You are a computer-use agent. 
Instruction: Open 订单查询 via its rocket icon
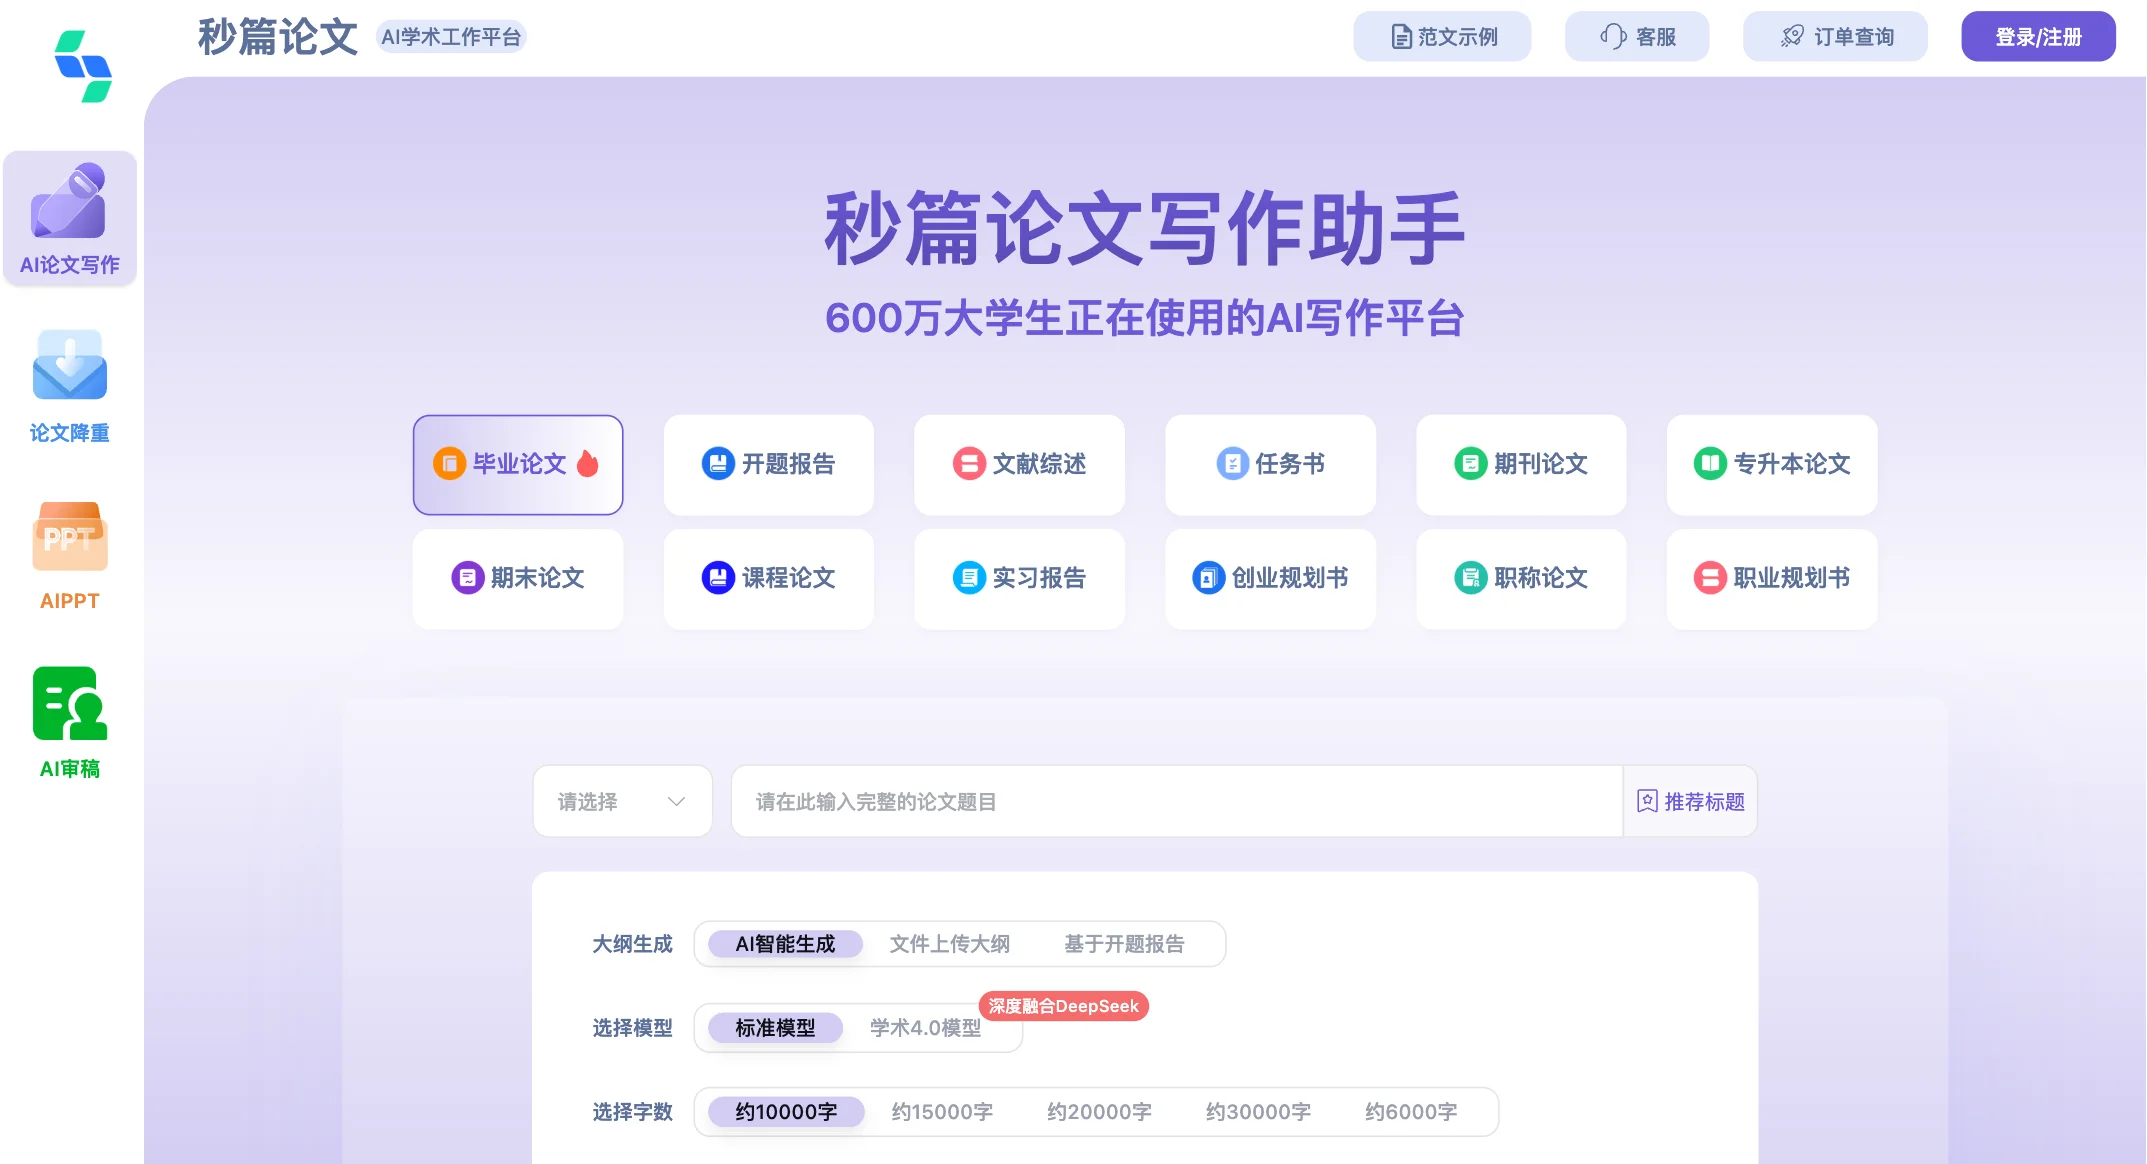click(1790, 35)
